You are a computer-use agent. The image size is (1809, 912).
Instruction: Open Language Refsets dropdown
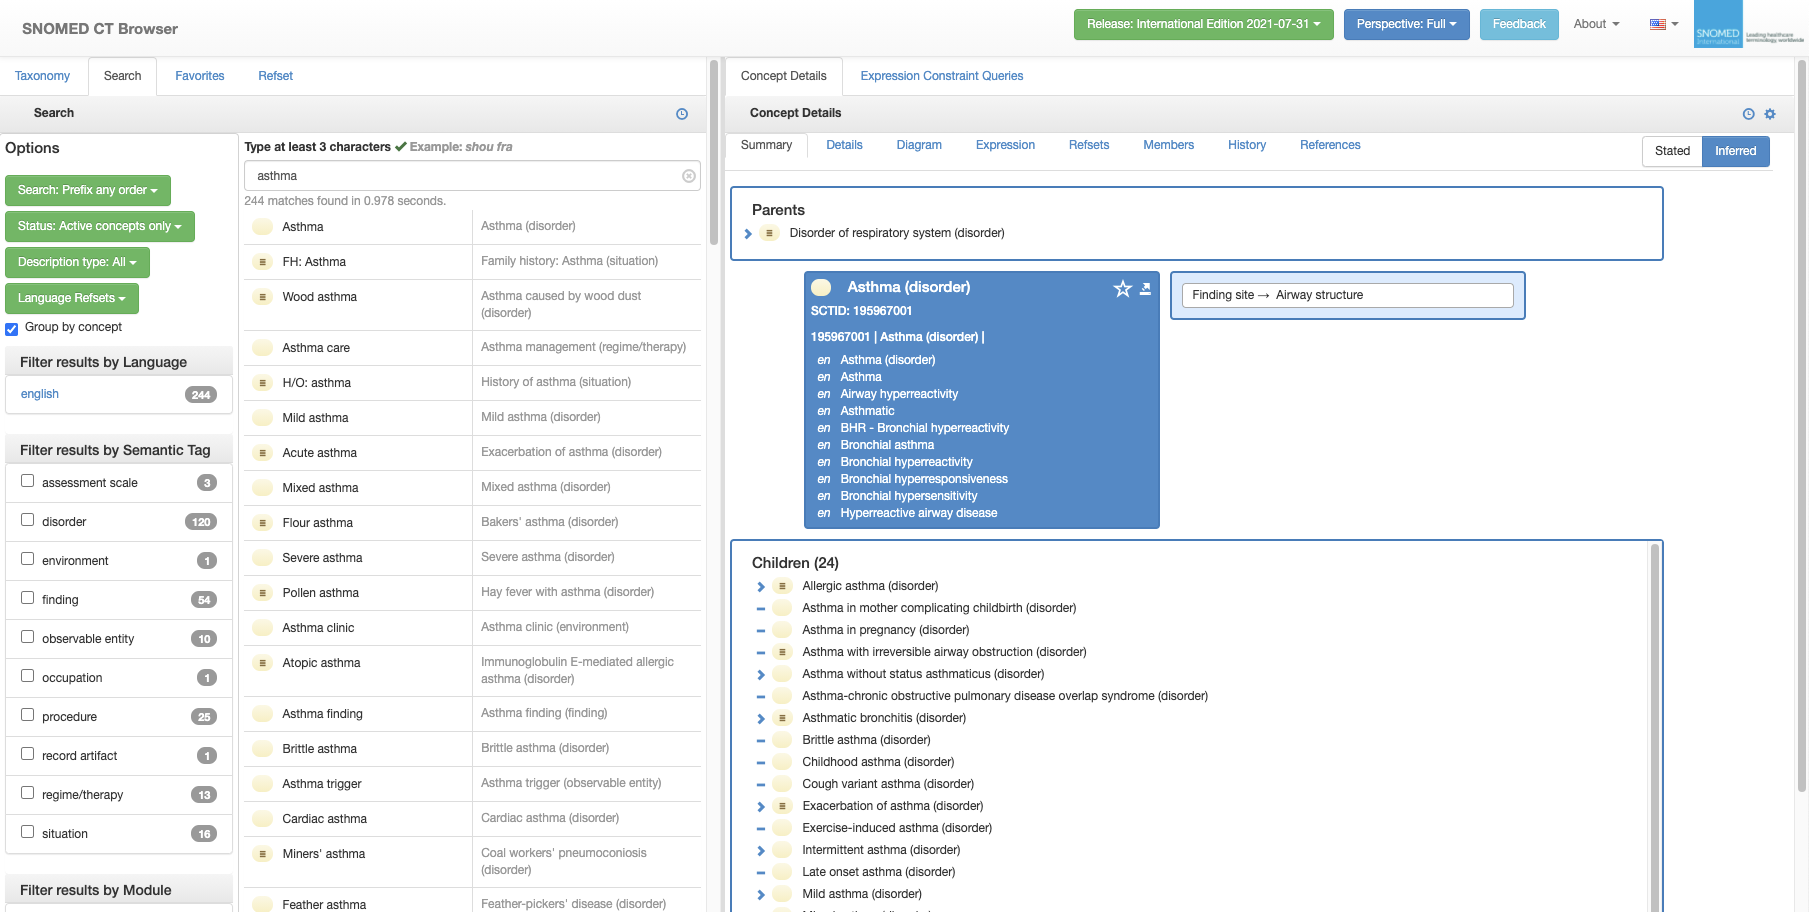pyautogui.click(x=72, y=298)
